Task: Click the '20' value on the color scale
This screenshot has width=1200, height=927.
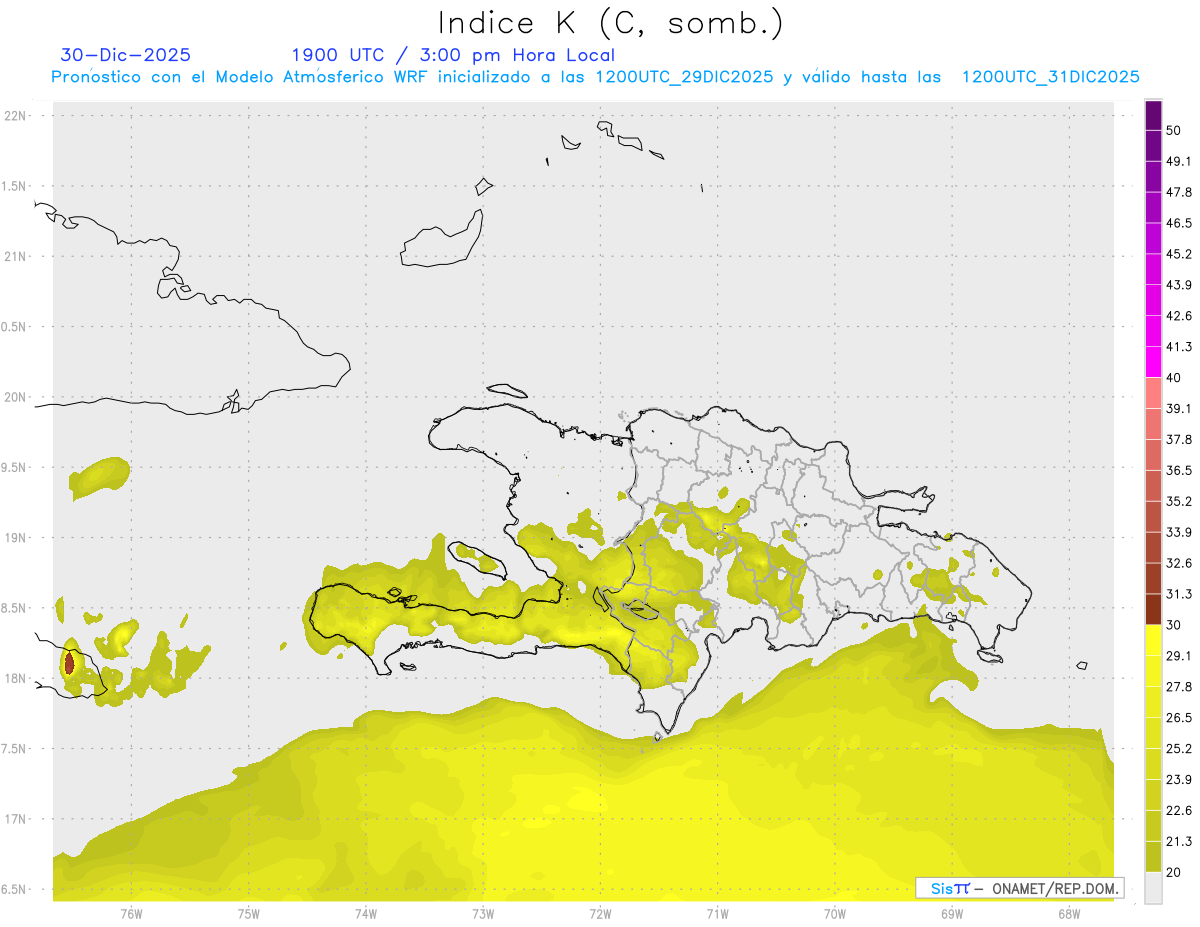Action: pyautogui.click(x=1174, y=873)
